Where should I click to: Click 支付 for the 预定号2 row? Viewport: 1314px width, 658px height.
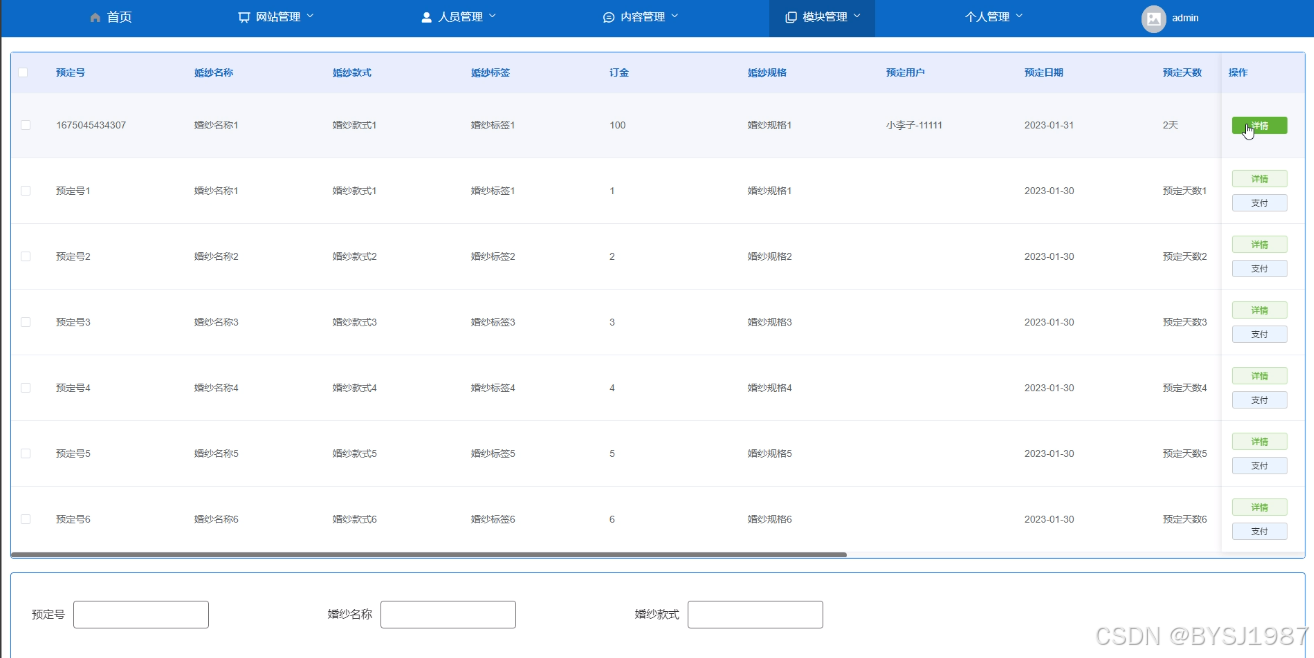[x=1259, y=268]
